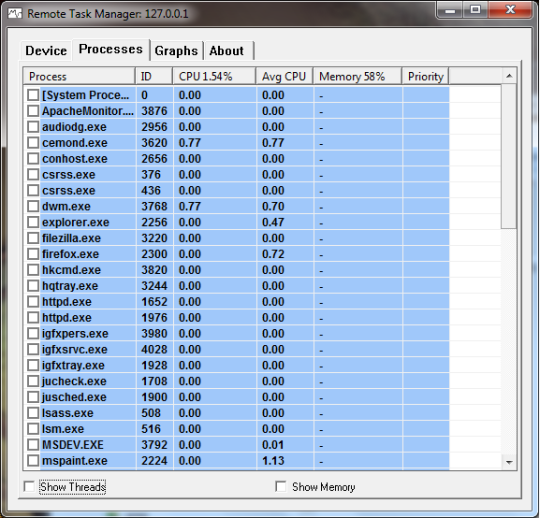Click the 0.72 Avg CPU value
Viewport: 540px width, 518px height.
(273, 254)
